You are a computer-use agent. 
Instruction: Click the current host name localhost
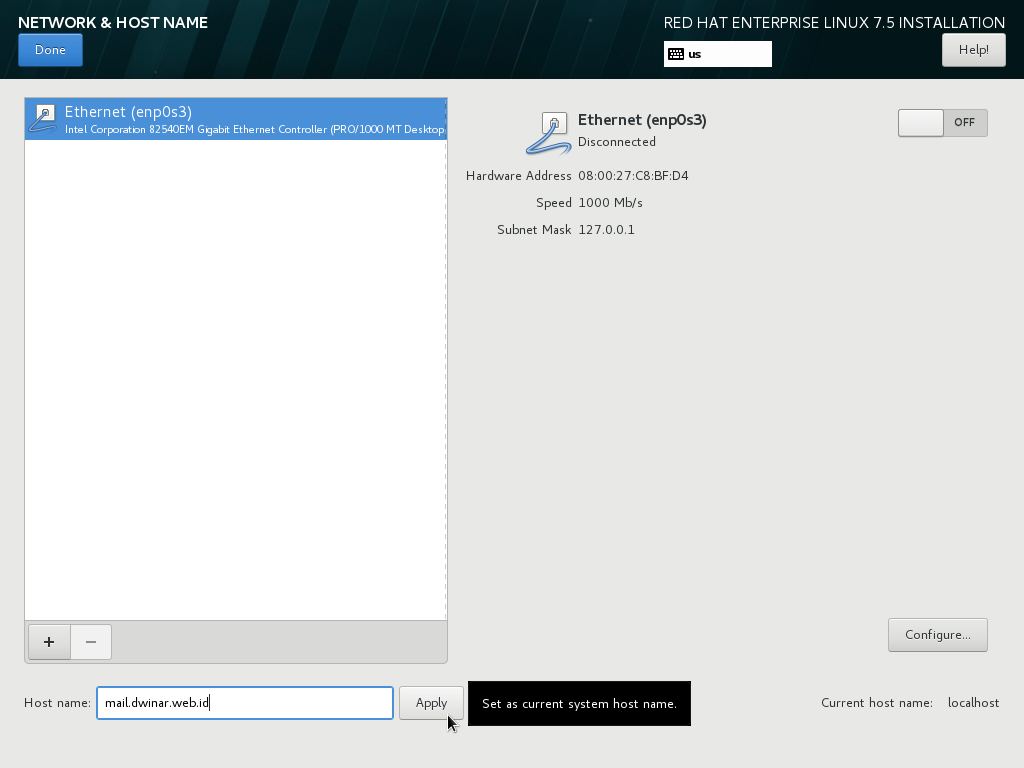(x=973, y=703)
